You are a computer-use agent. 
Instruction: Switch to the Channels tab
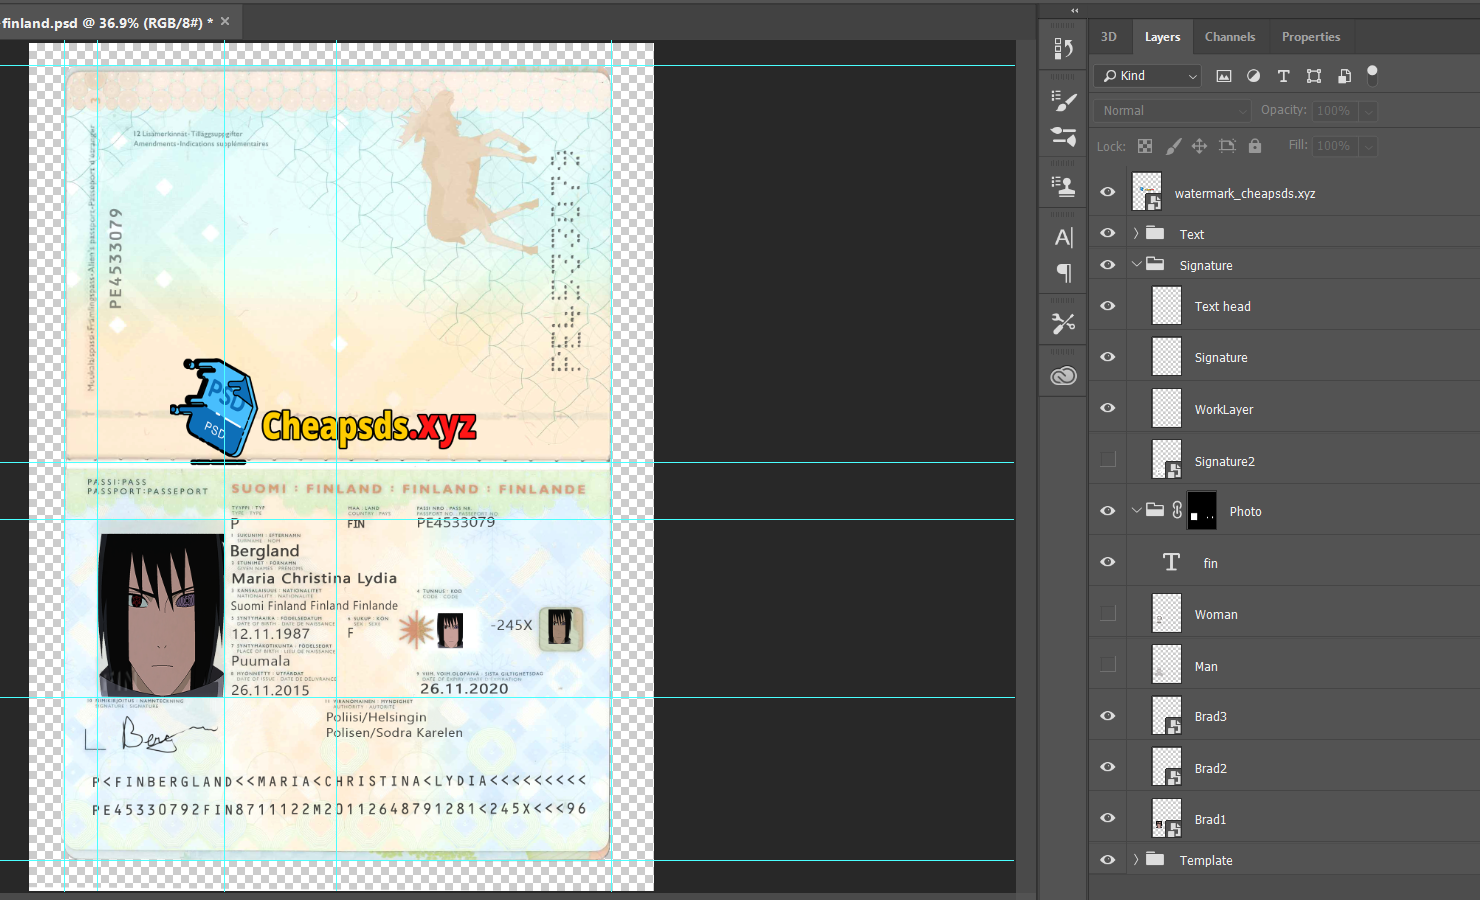pos(1229,37)
